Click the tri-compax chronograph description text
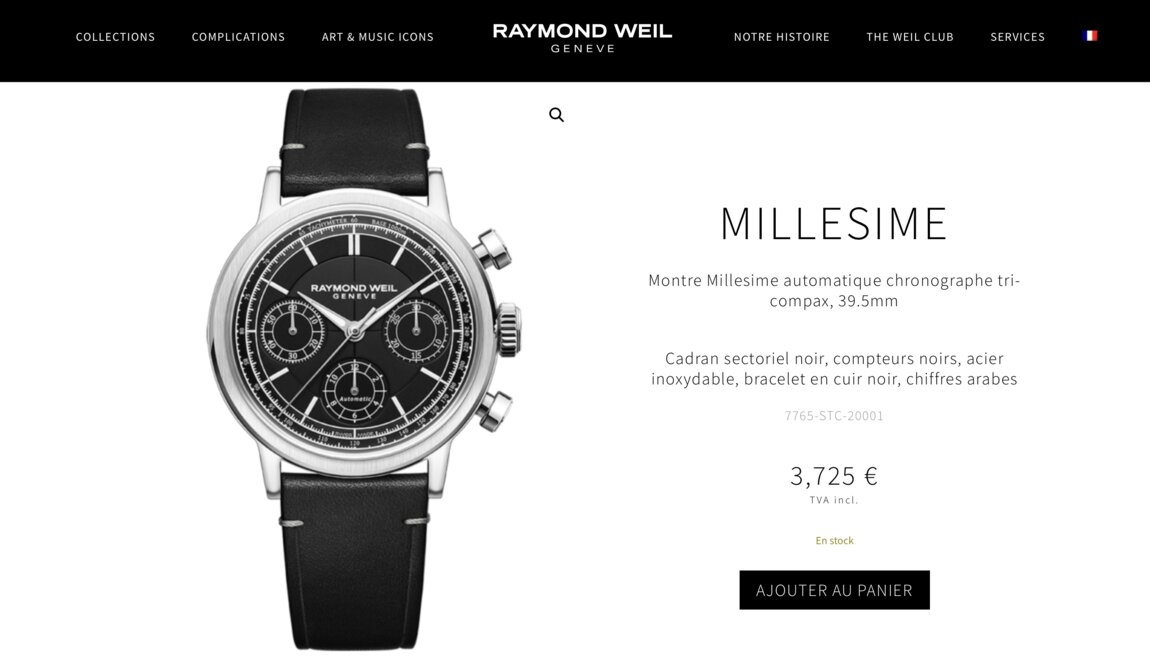The height and width of the screenshot is (672, 1150). click(x=835, y=291)
